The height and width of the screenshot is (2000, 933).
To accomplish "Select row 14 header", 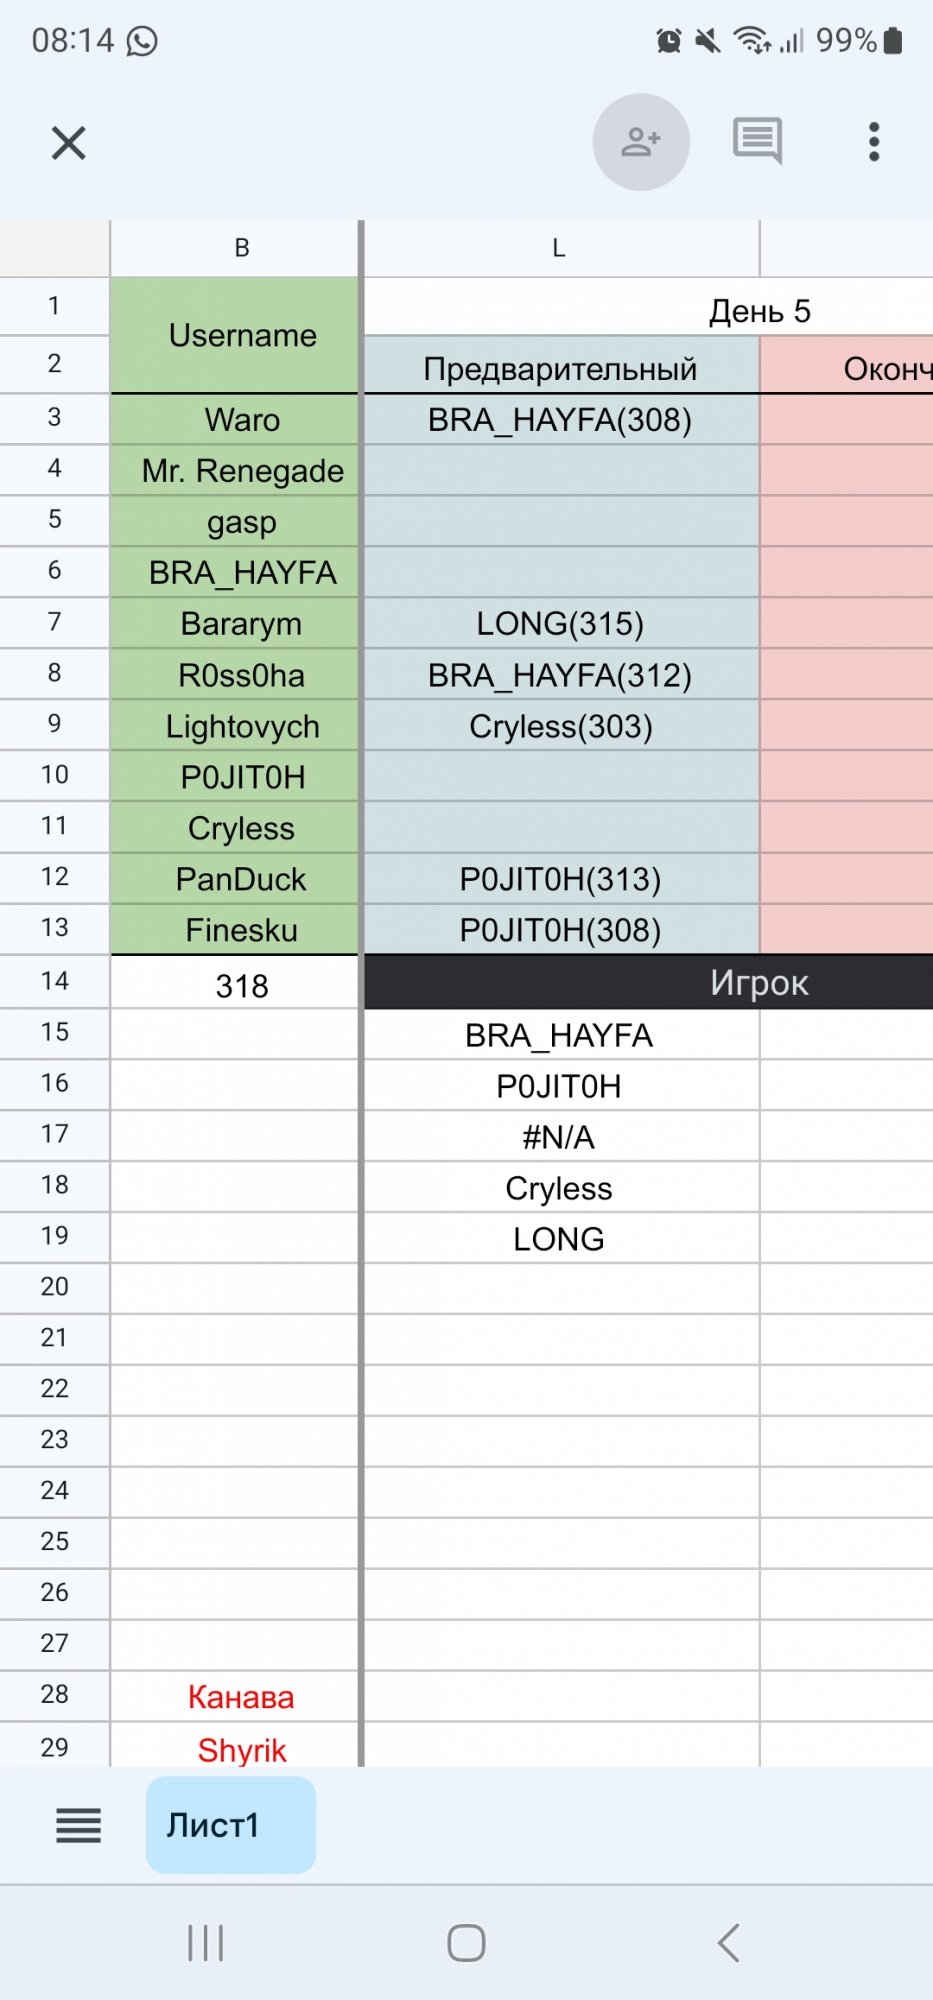I will coord(55,981).
